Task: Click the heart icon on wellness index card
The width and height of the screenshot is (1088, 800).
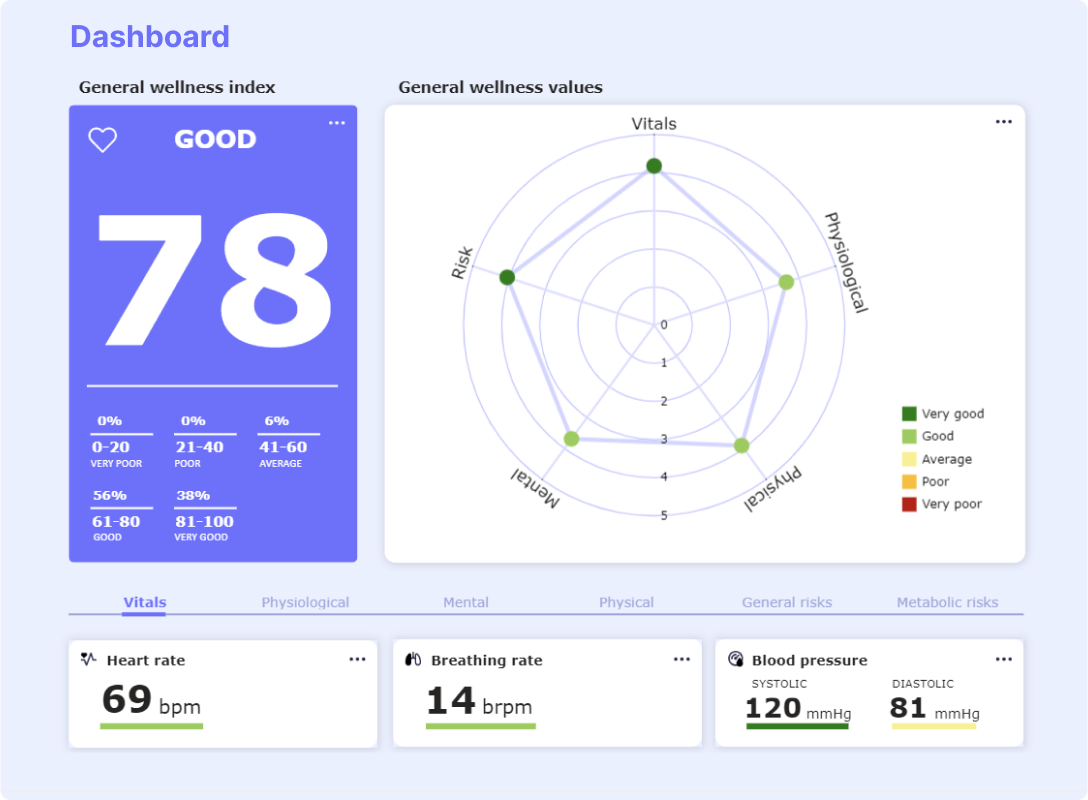Action: click(x=103, y=140)
